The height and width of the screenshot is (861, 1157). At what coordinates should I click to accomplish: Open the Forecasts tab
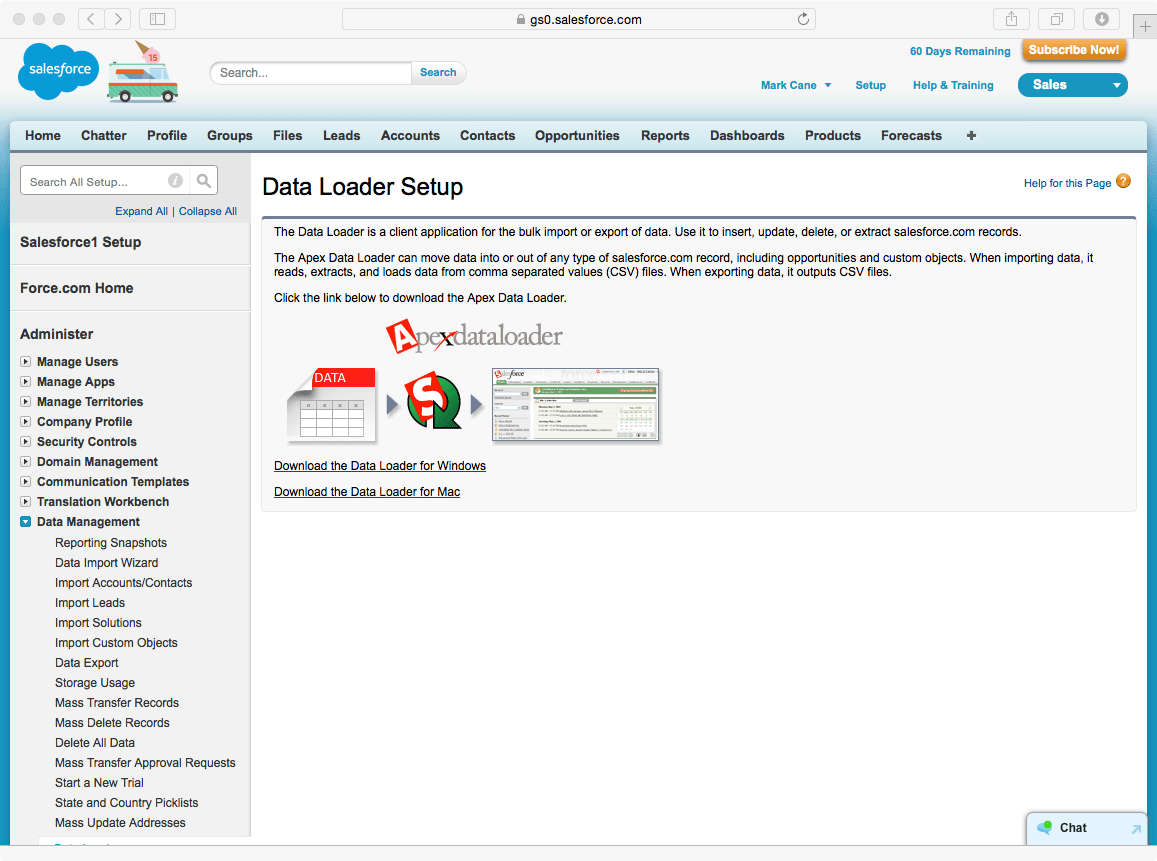(911, 136)
